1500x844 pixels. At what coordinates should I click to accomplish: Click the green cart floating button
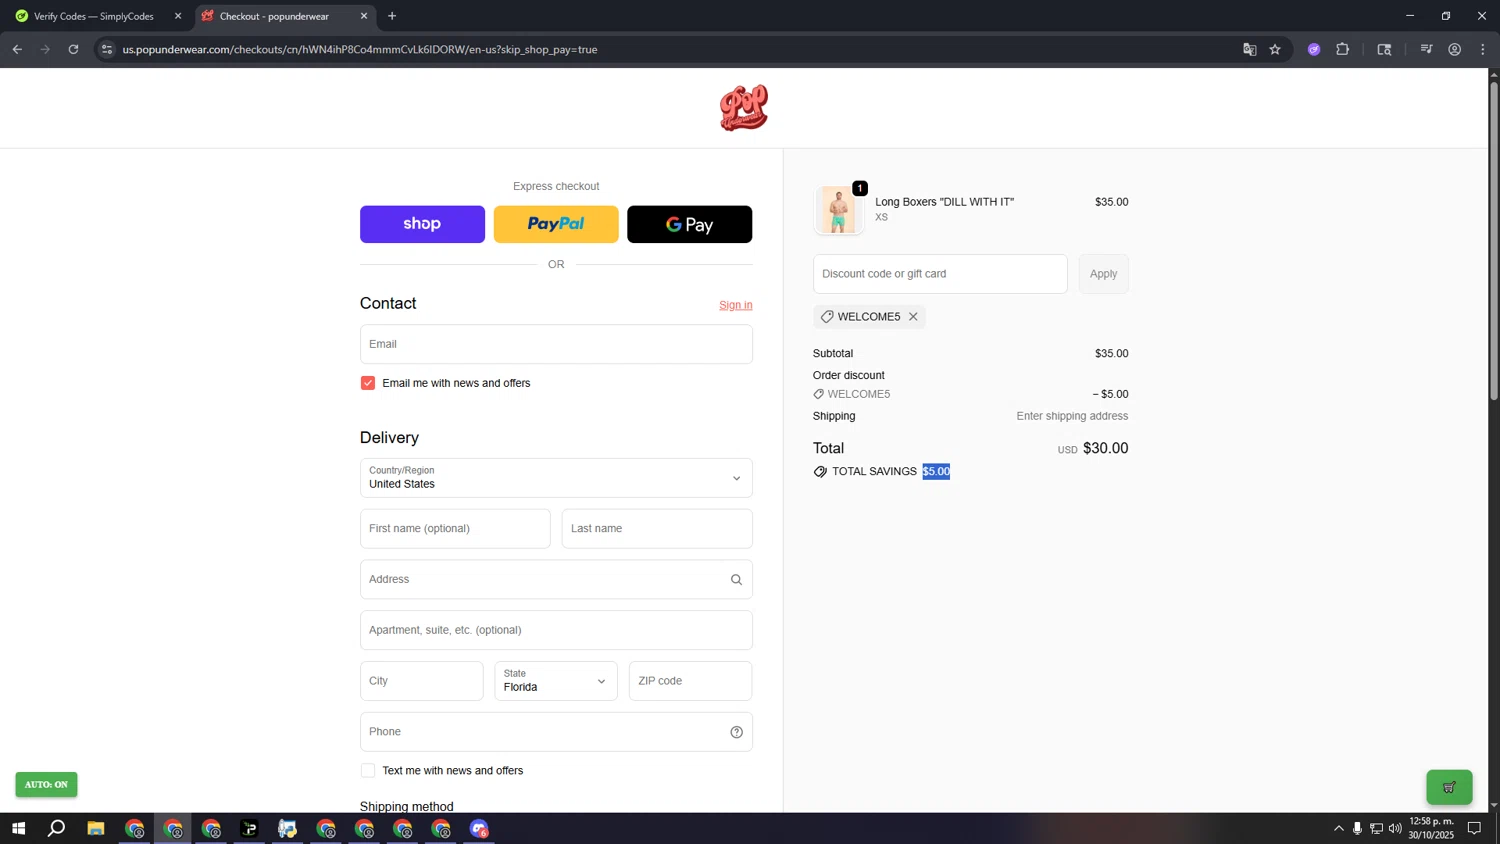pos(1448,787)
